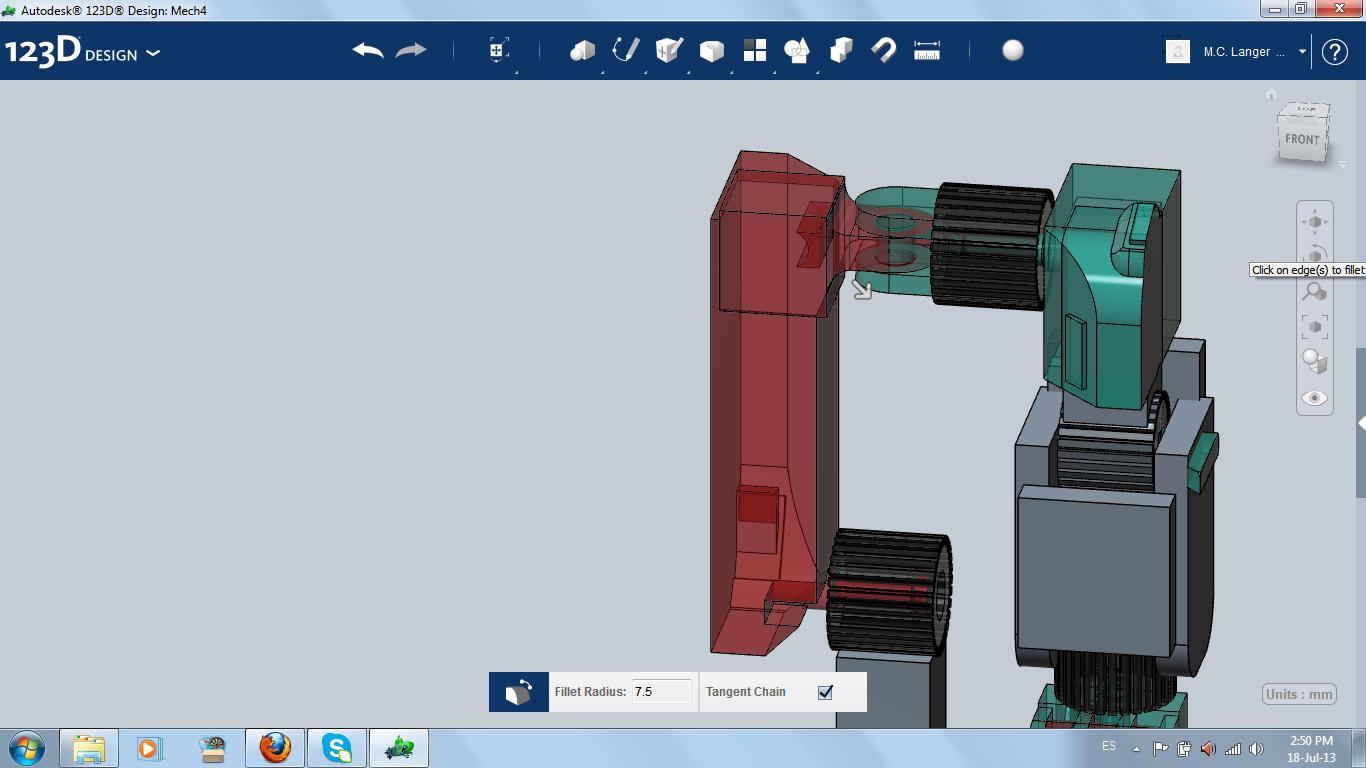Click the network signal tray icon

(x=1233, y=748)
